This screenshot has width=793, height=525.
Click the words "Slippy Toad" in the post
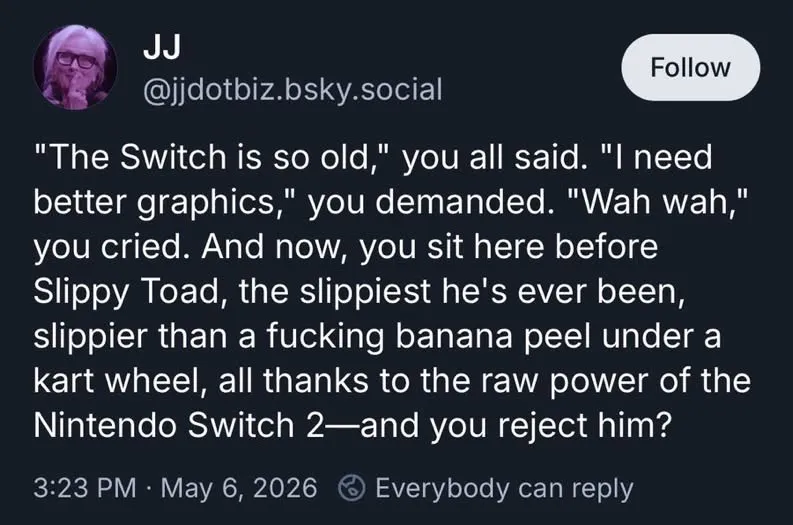pyautogui.click(x=126, y=292)
